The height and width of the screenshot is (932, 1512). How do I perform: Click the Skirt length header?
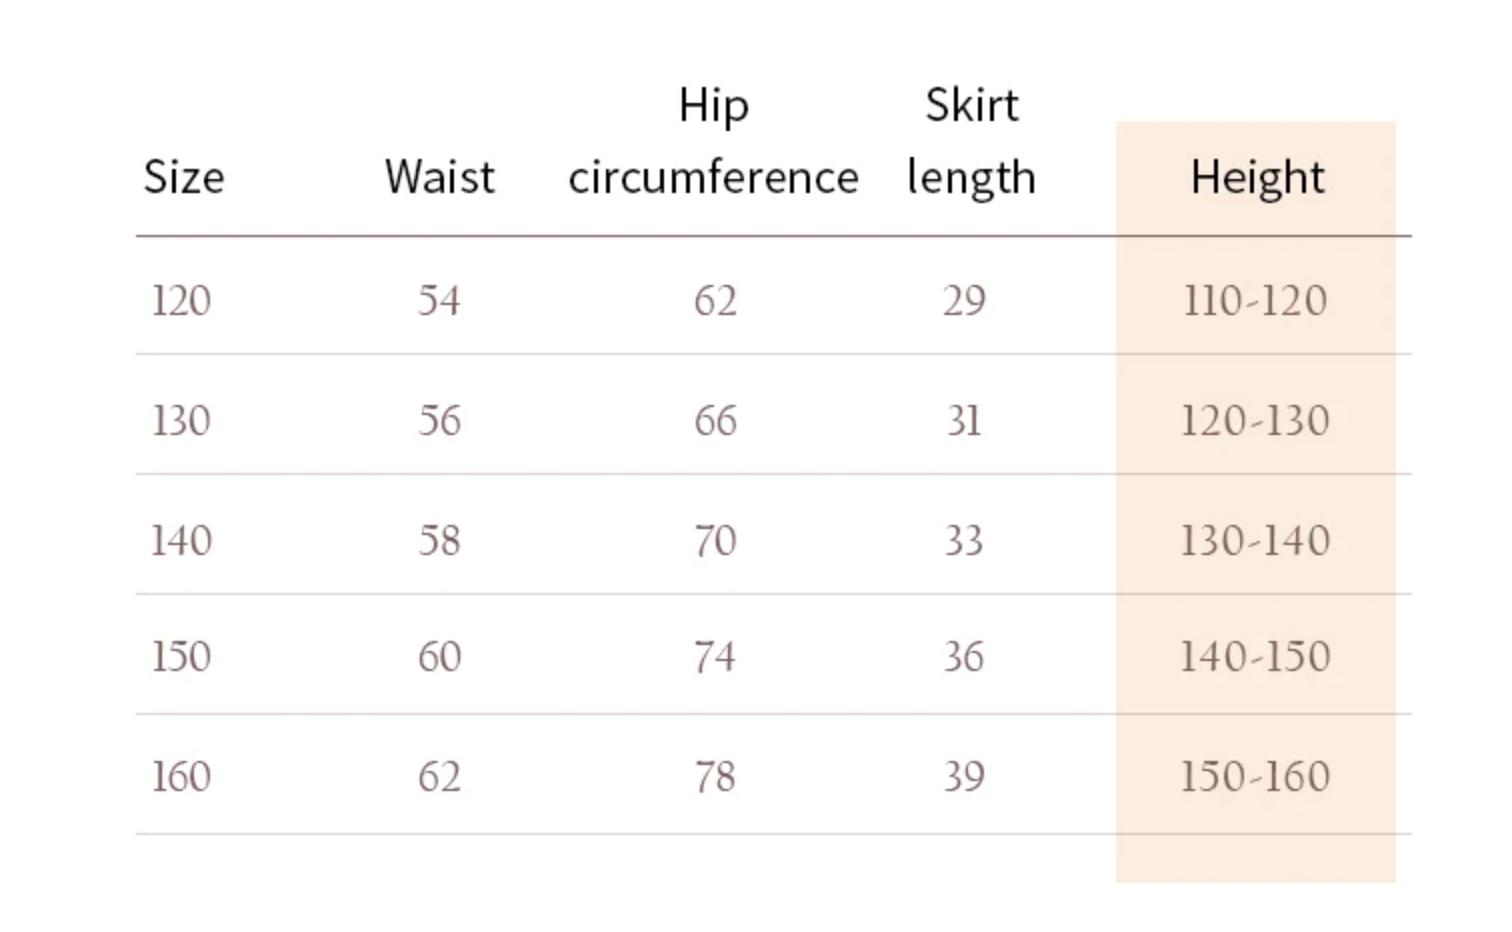(x=971, y=142)
